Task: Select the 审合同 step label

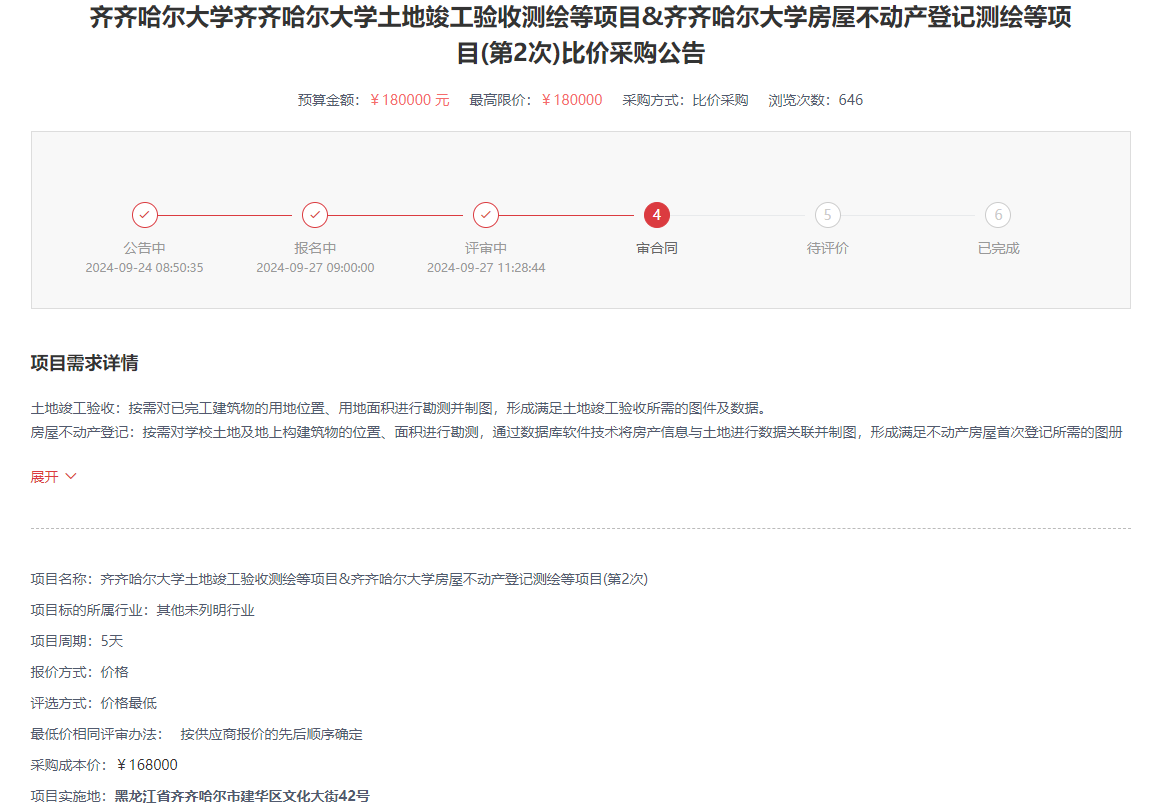Action: tap(657, 248)
